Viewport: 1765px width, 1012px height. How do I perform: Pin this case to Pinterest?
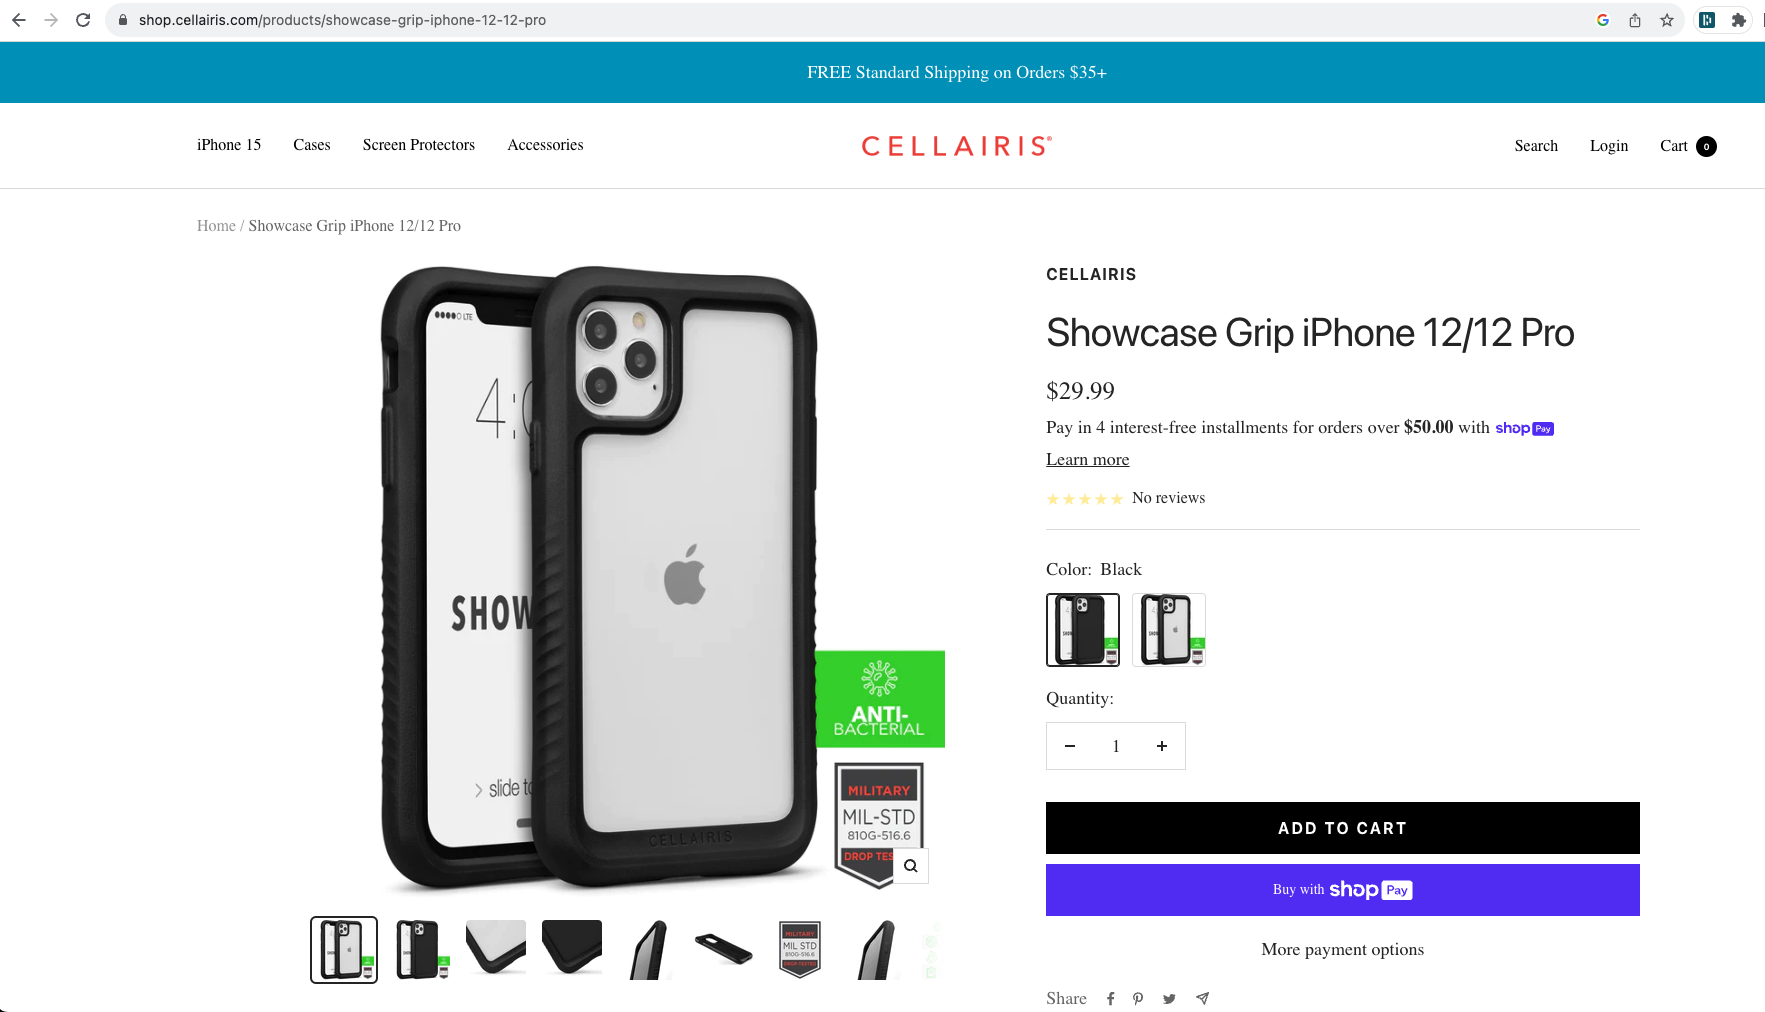1138,998
